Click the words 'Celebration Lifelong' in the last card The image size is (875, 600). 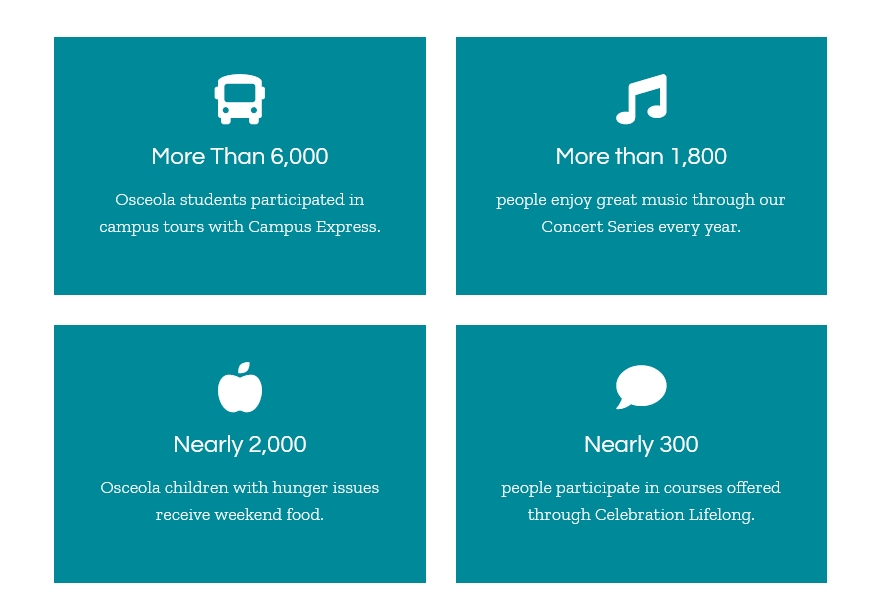[x=673, y=515]
